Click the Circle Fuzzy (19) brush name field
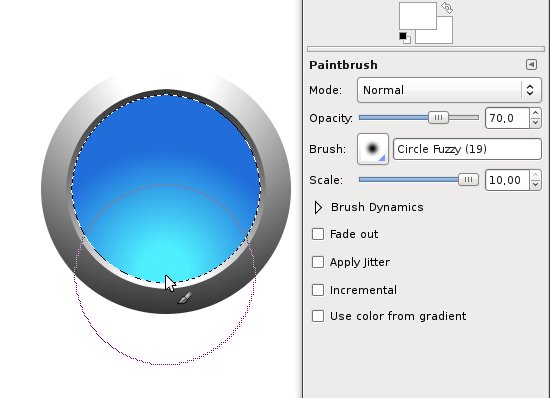The height and width of the screenshot is (398, 550). point(467,149)
